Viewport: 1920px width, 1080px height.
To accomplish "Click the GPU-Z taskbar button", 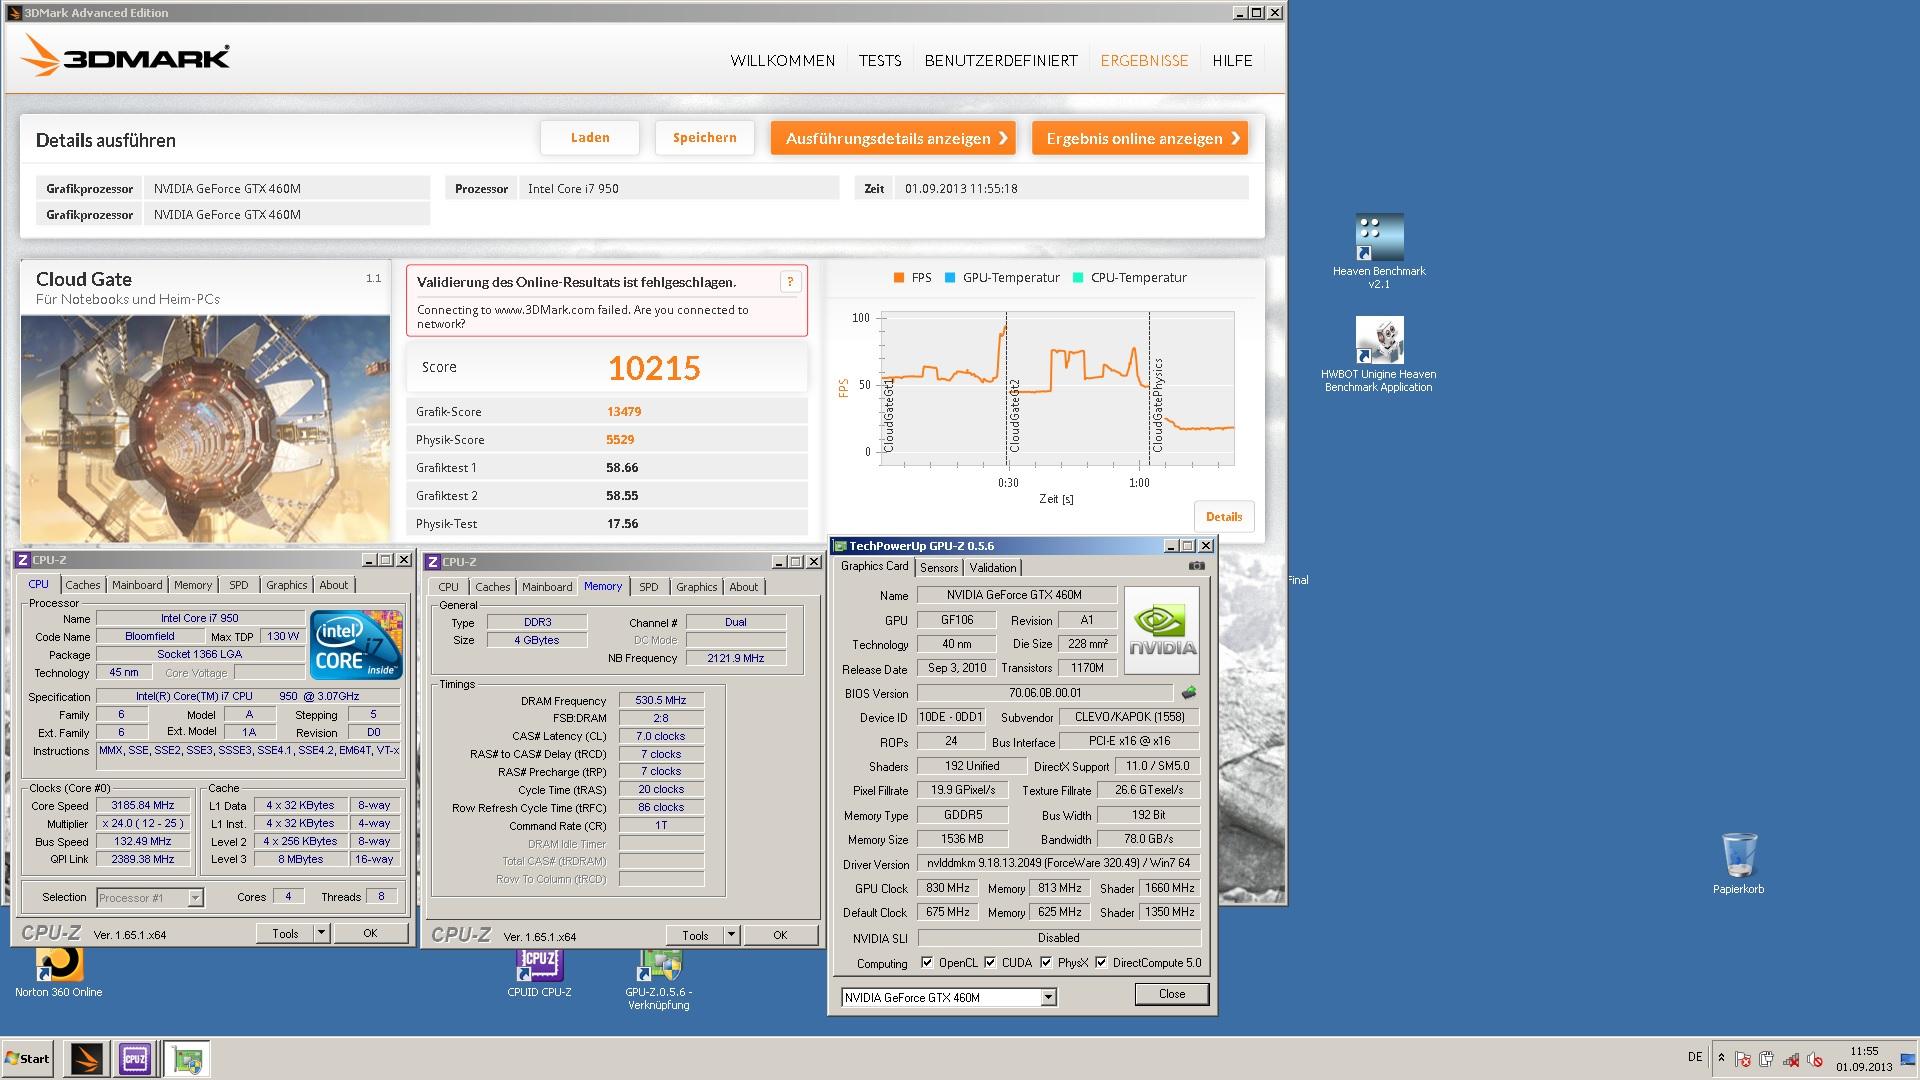I will (x=187, y=1058).
